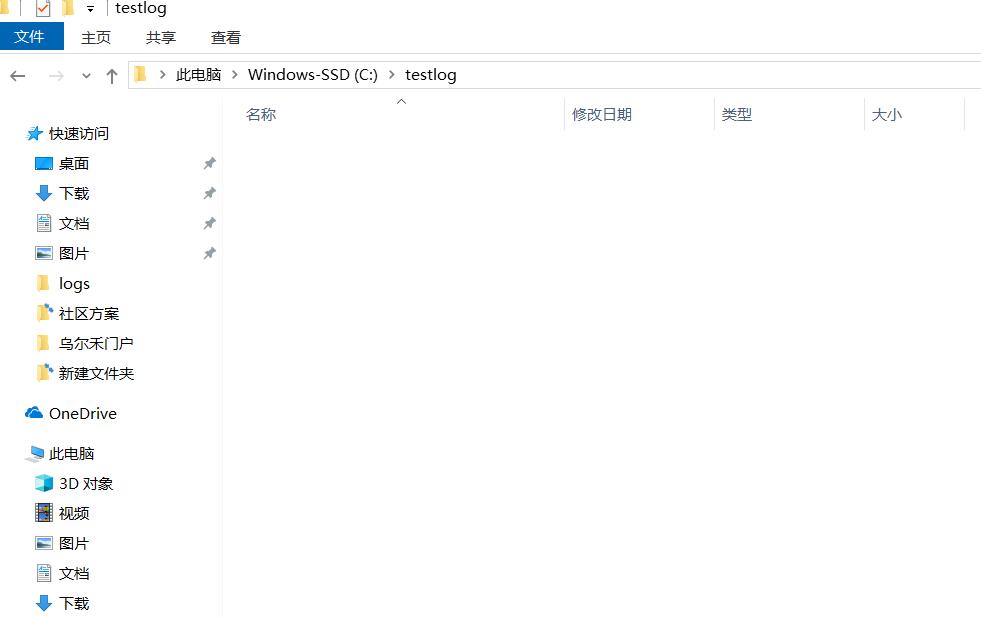Screen dimensions: 981x618
Task: Open the 乌尔禾门户 folder
Action: (96, 343)
